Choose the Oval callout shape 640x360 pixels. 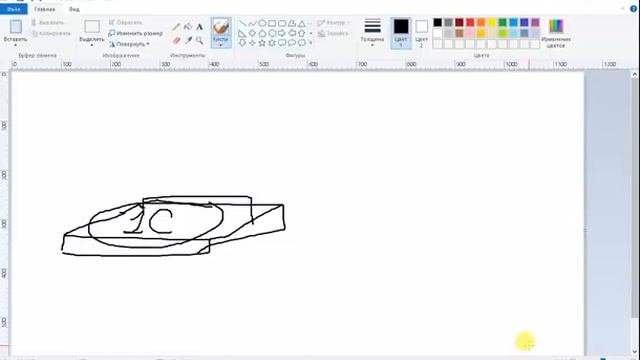pos(291,42)
